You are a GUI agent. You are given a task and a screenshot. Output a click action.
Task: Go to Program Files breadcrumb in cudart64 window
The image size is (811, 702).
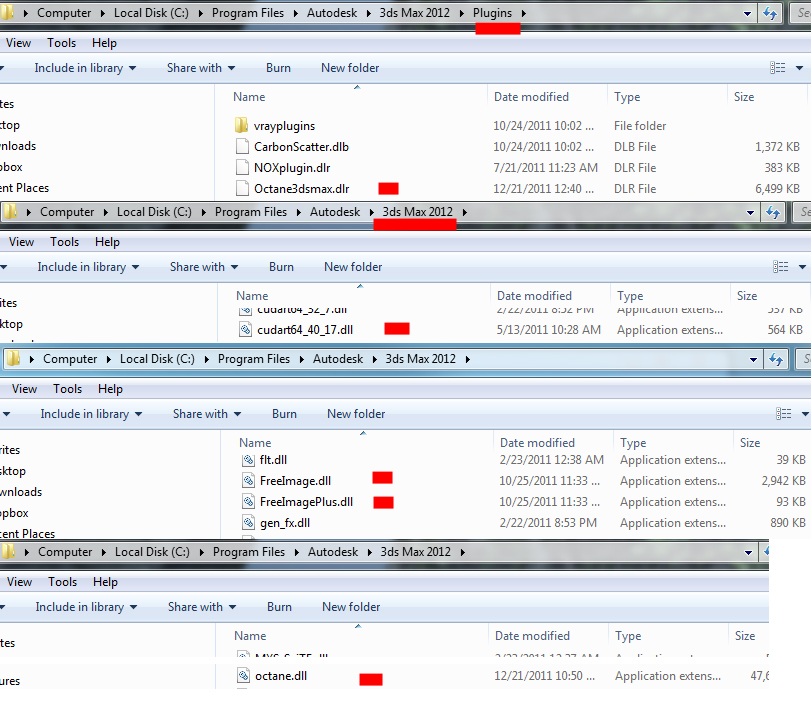point(251,212)
